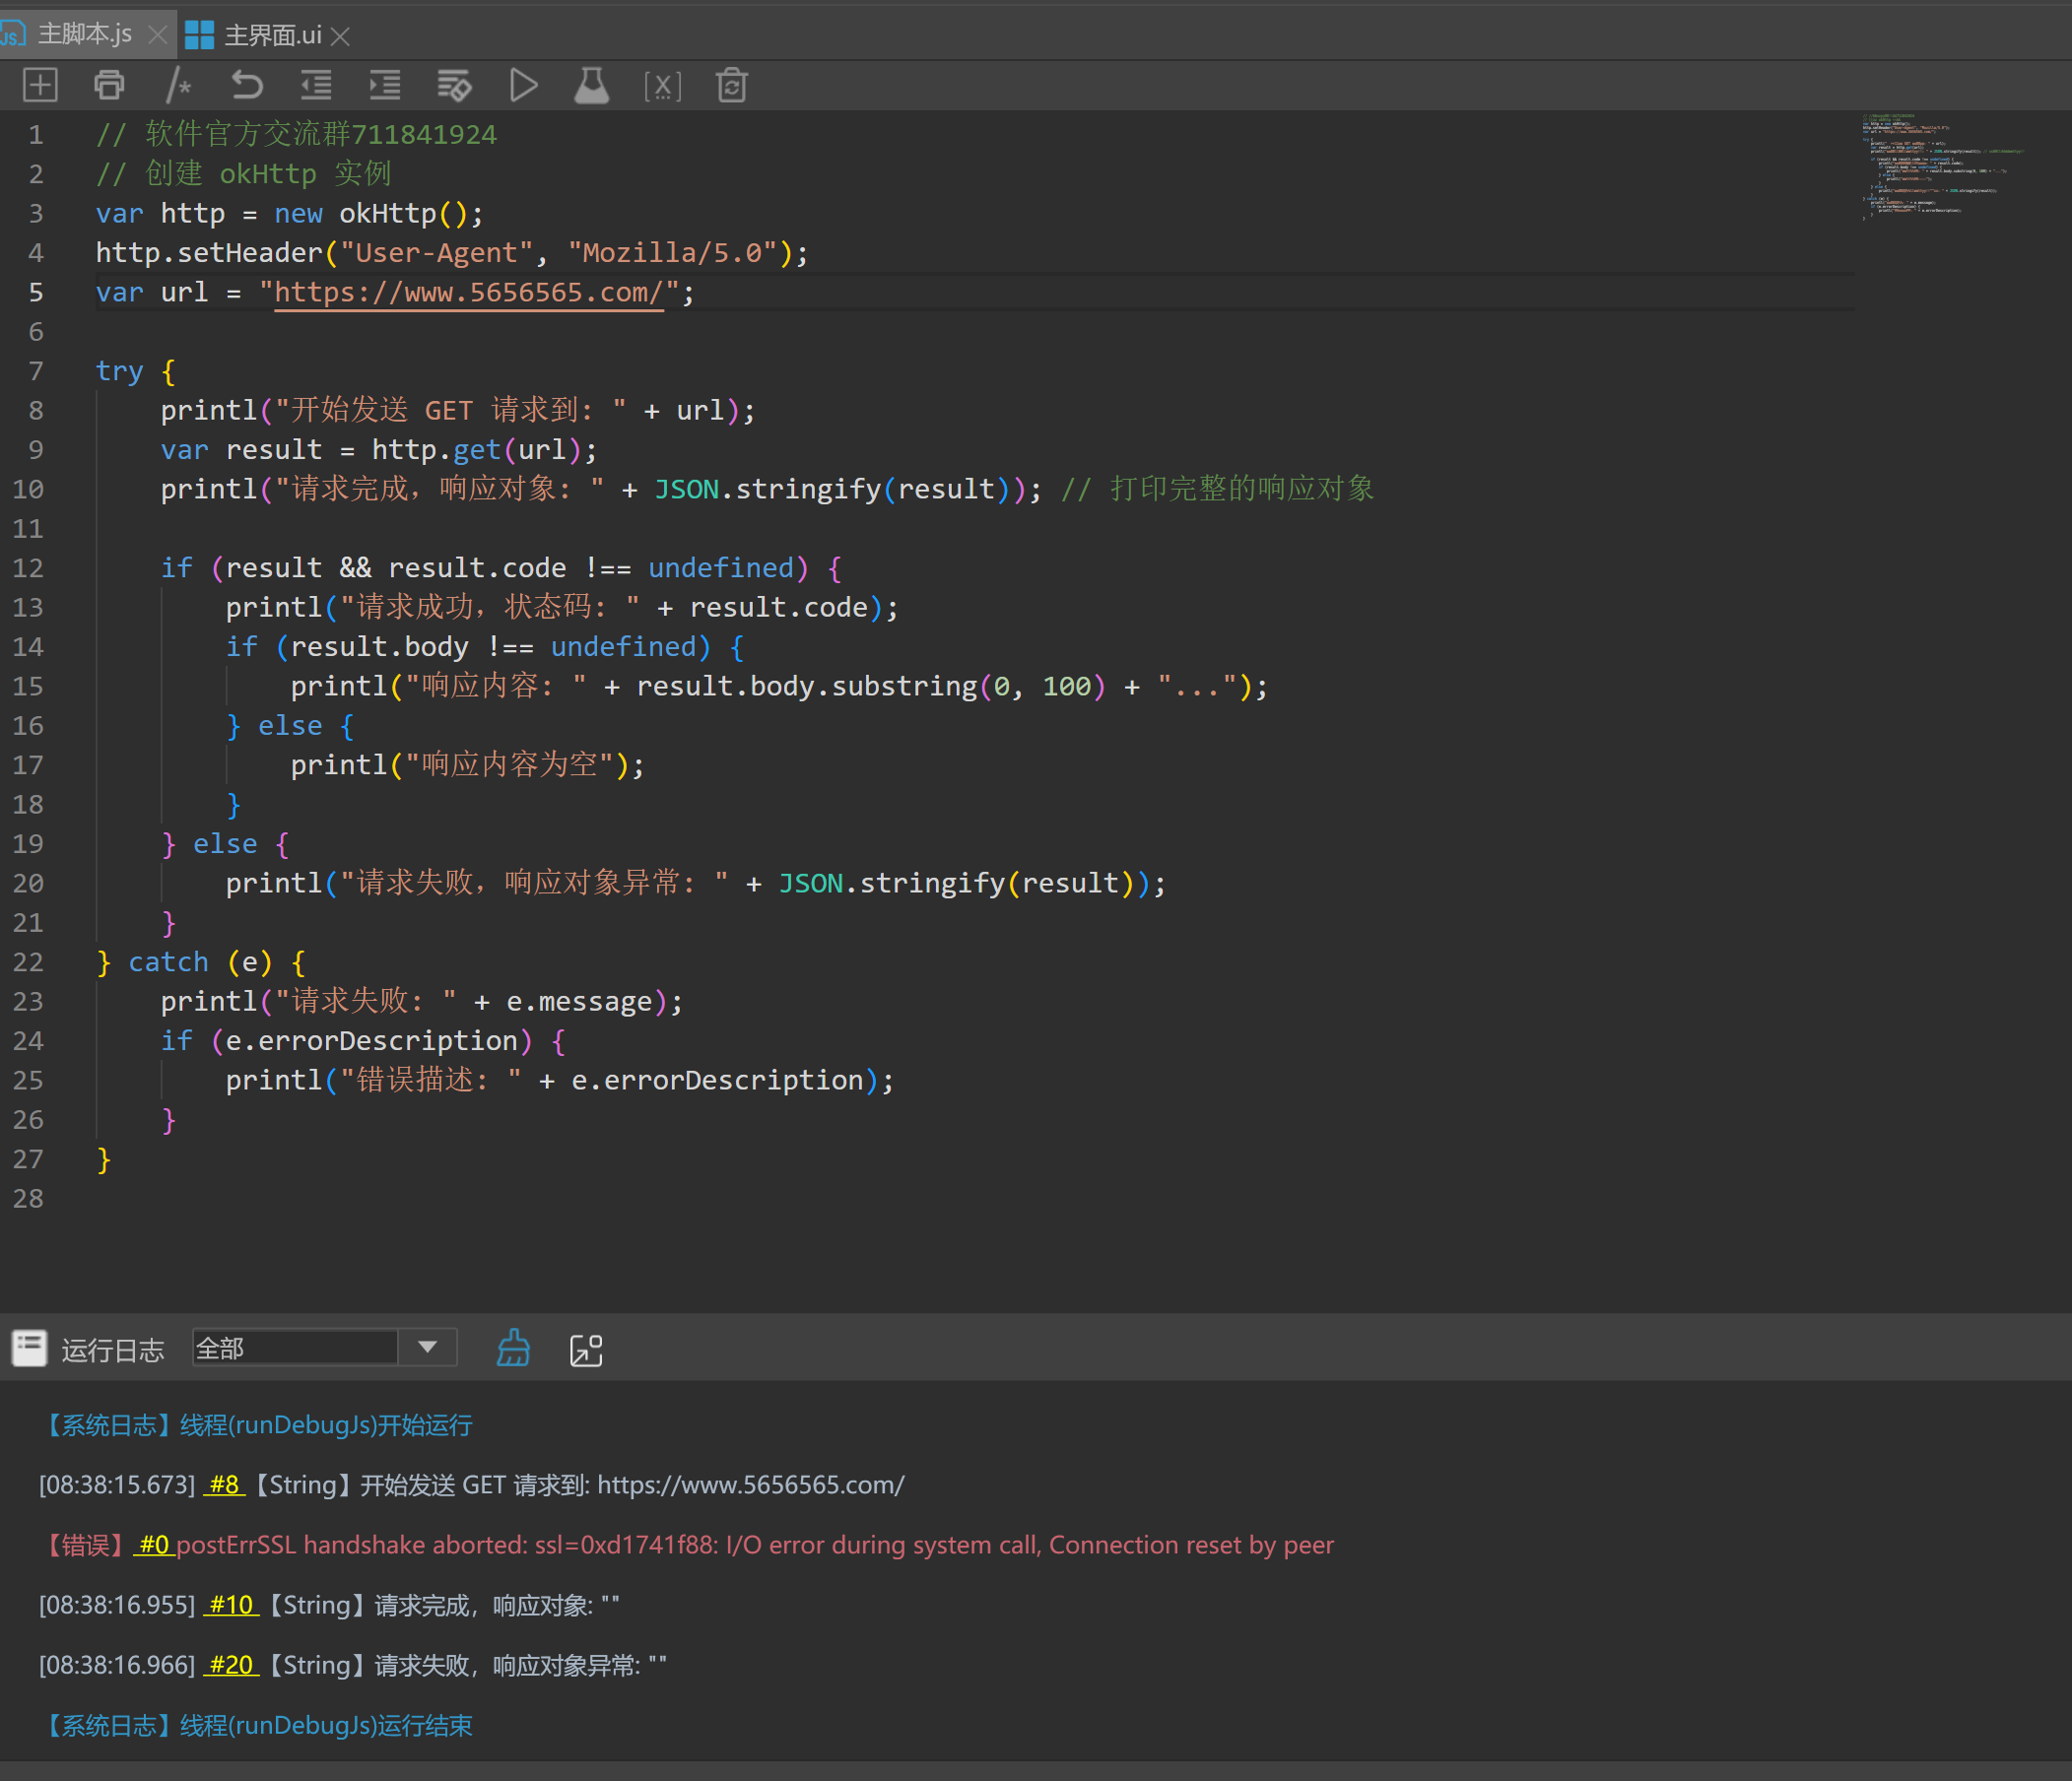Click the [x] variables icon

pyautogui.click(x=662, y=86)
